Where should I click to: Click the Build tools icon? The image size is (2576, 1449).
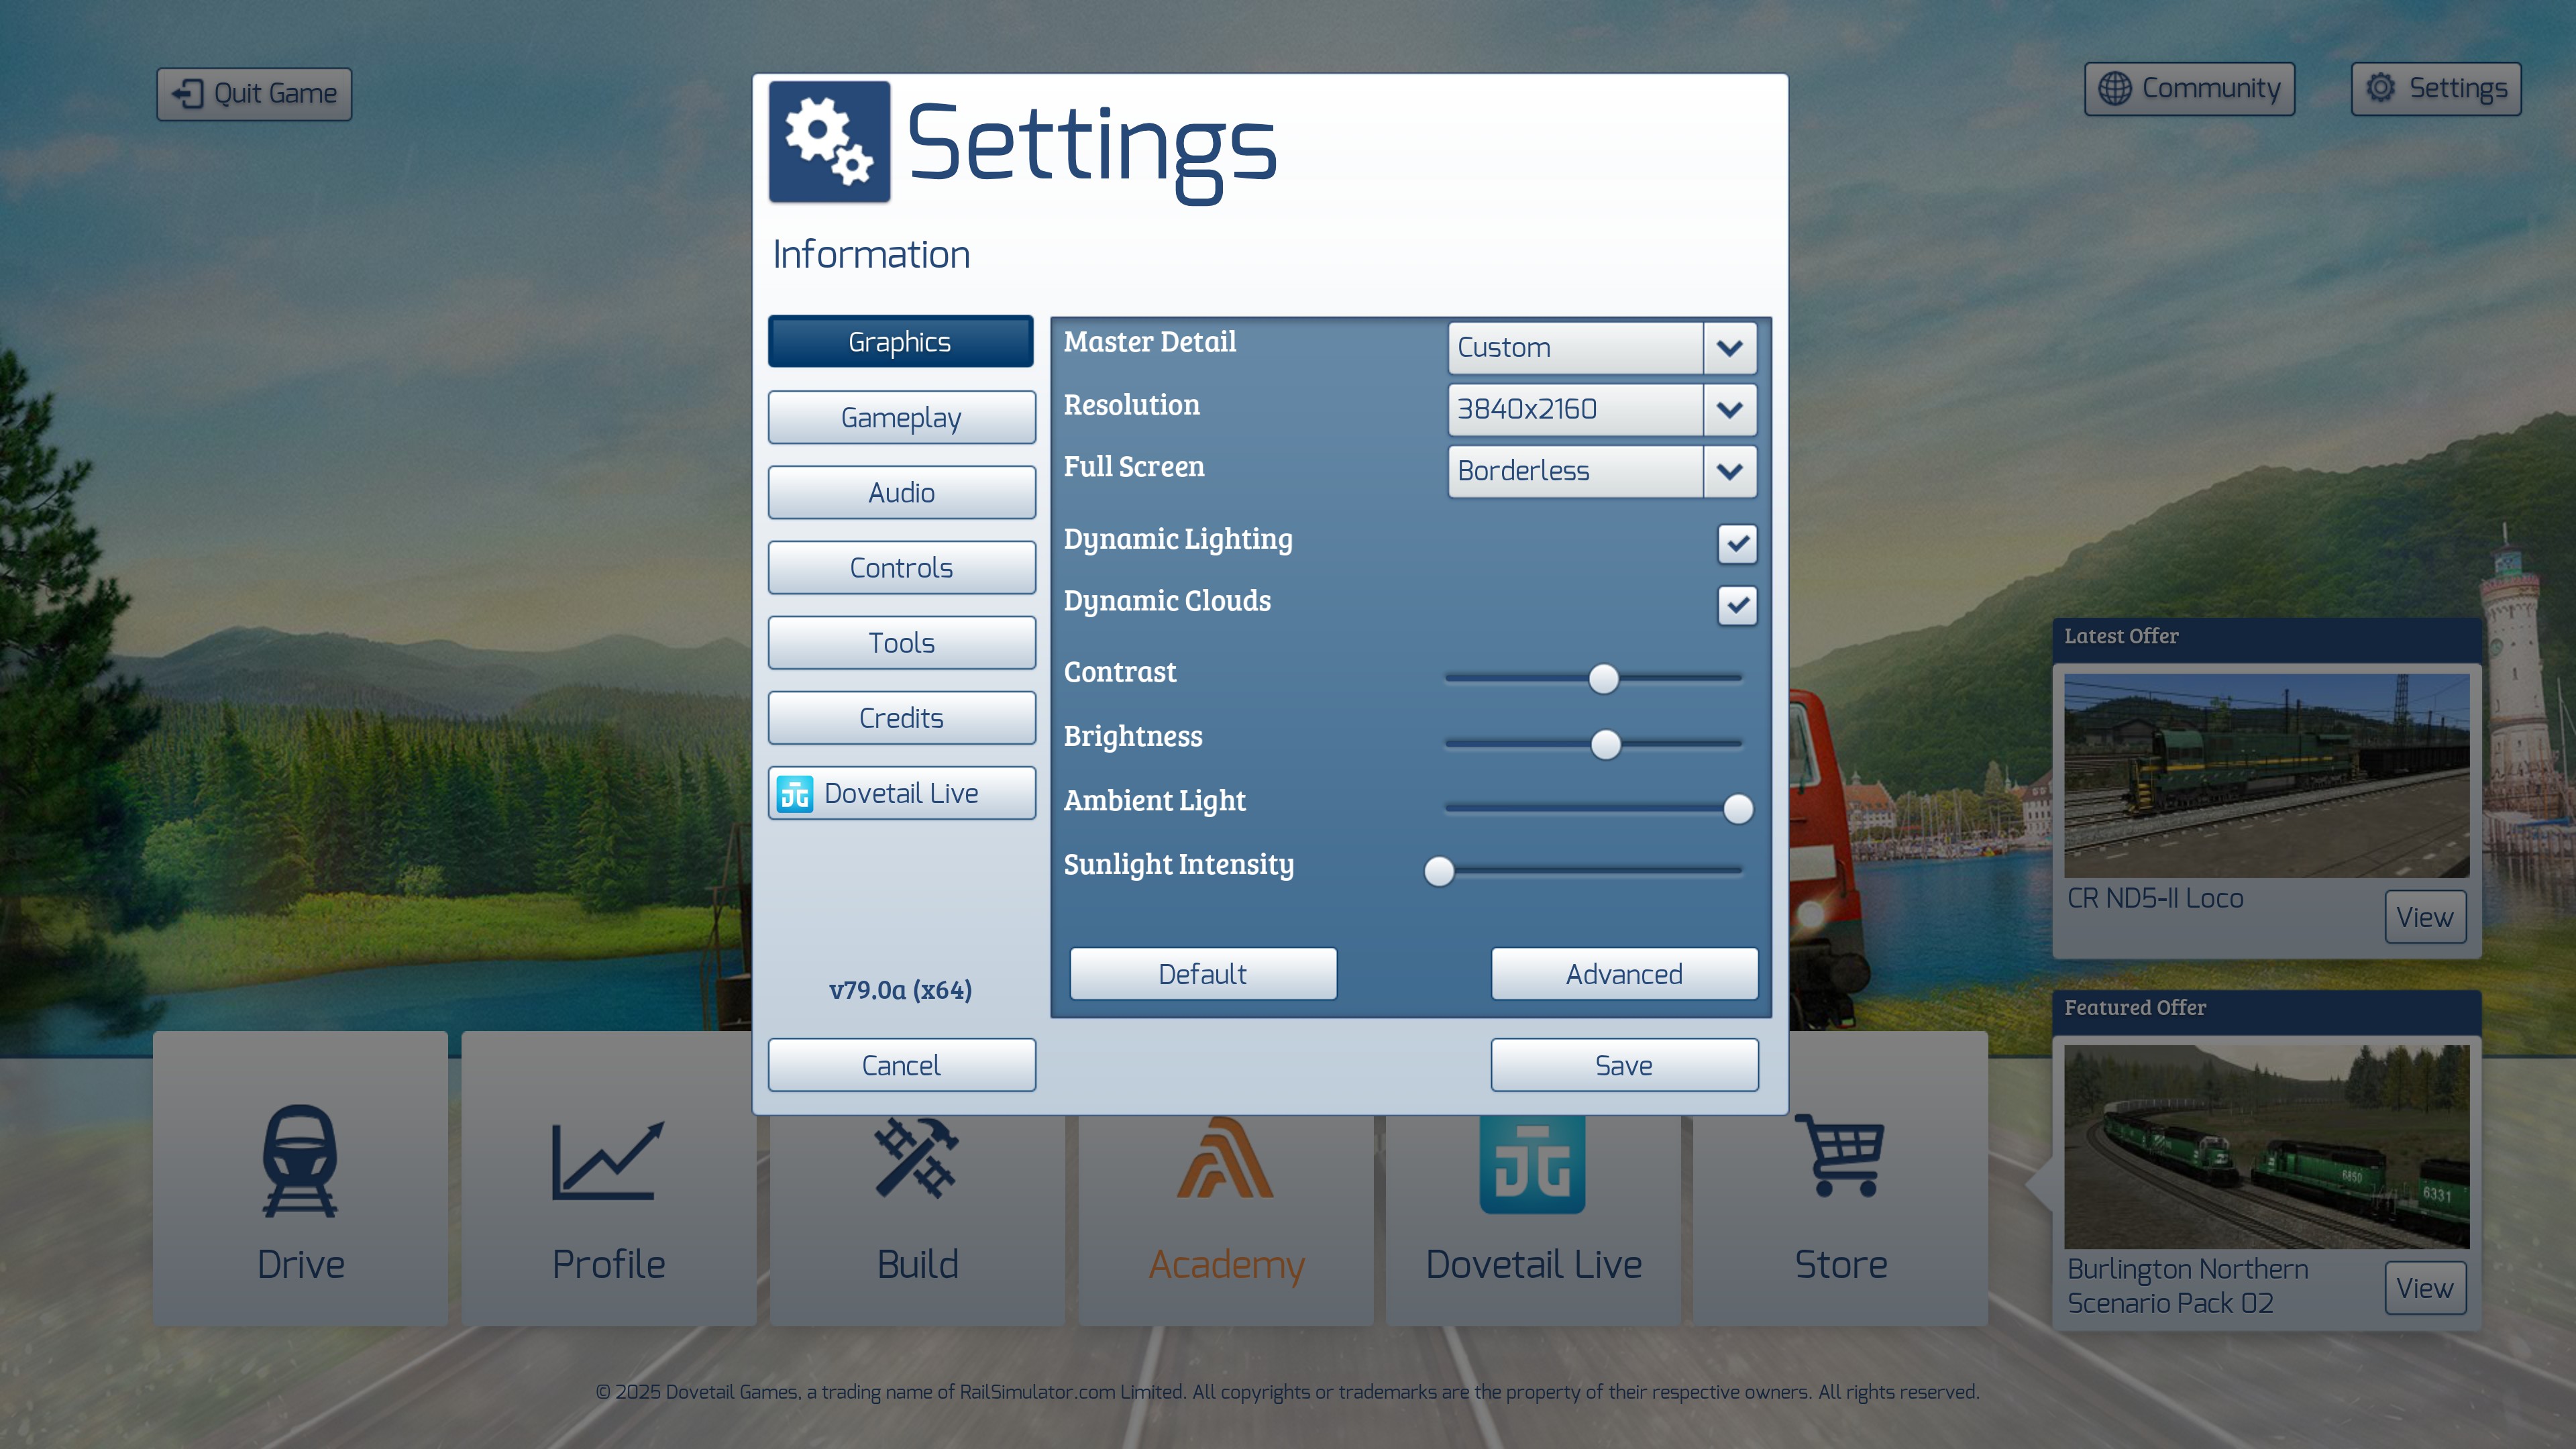tap(917, 1158)
